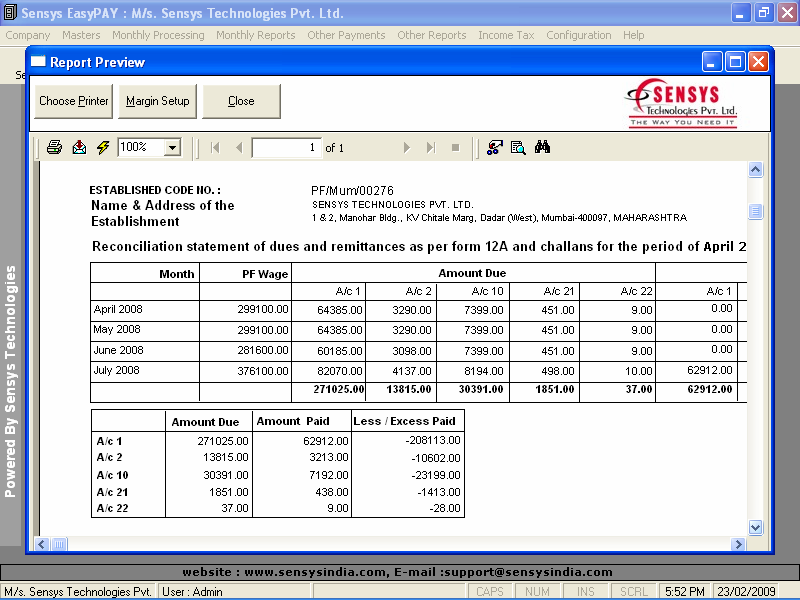The width and height of the screenshot is (800, 600).
Task: Click the total 271025.00 in Amount Due row
Action: (x=339, y=389)
